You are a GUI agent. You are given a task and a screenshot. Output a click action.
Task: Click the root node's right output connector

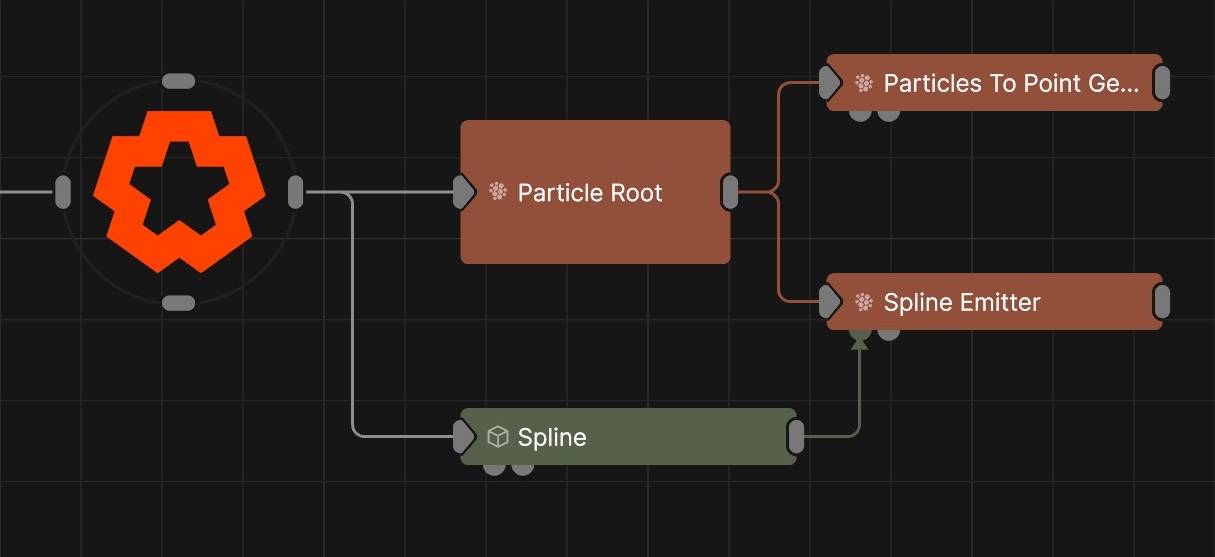tap(295, 191)
